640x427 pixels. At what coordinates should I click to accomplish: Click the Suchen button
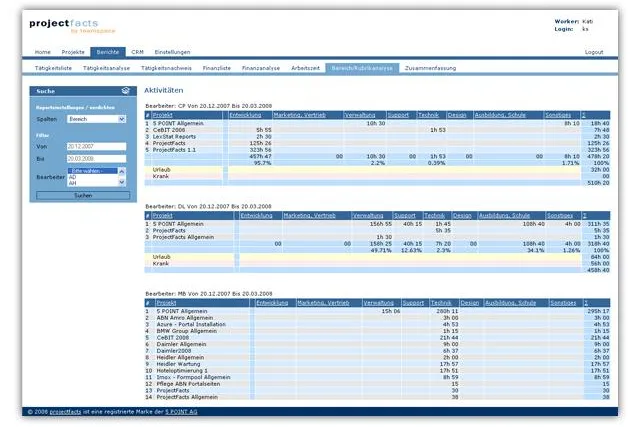pos(83,196)
